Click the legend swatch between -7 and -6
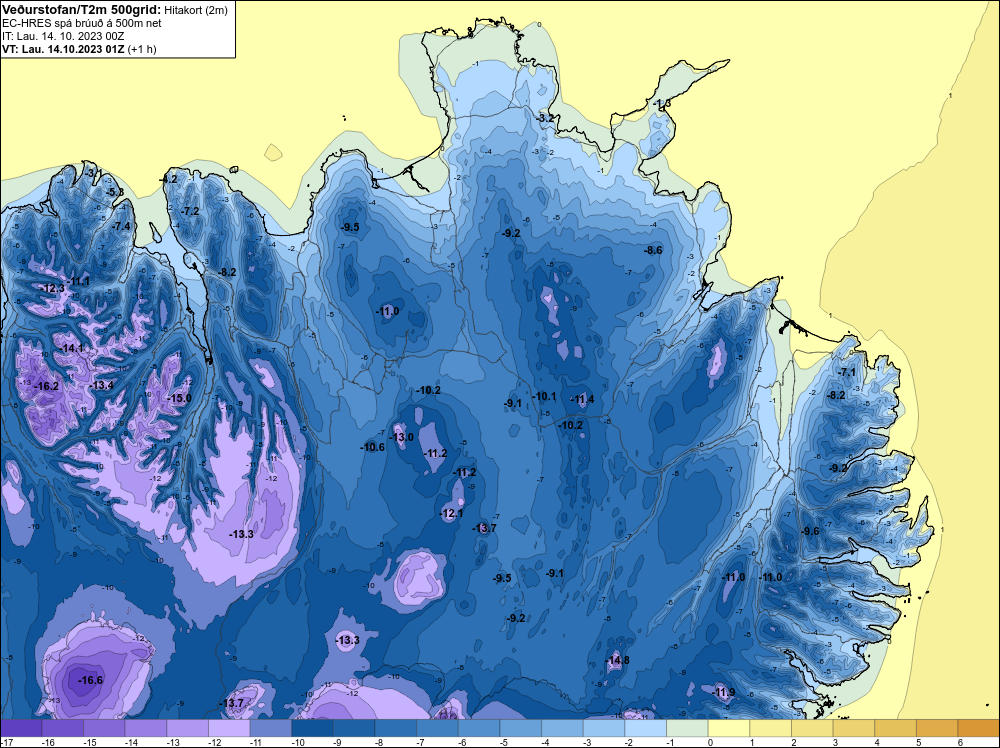1000x748 pixels. click(x=438, y=728)
